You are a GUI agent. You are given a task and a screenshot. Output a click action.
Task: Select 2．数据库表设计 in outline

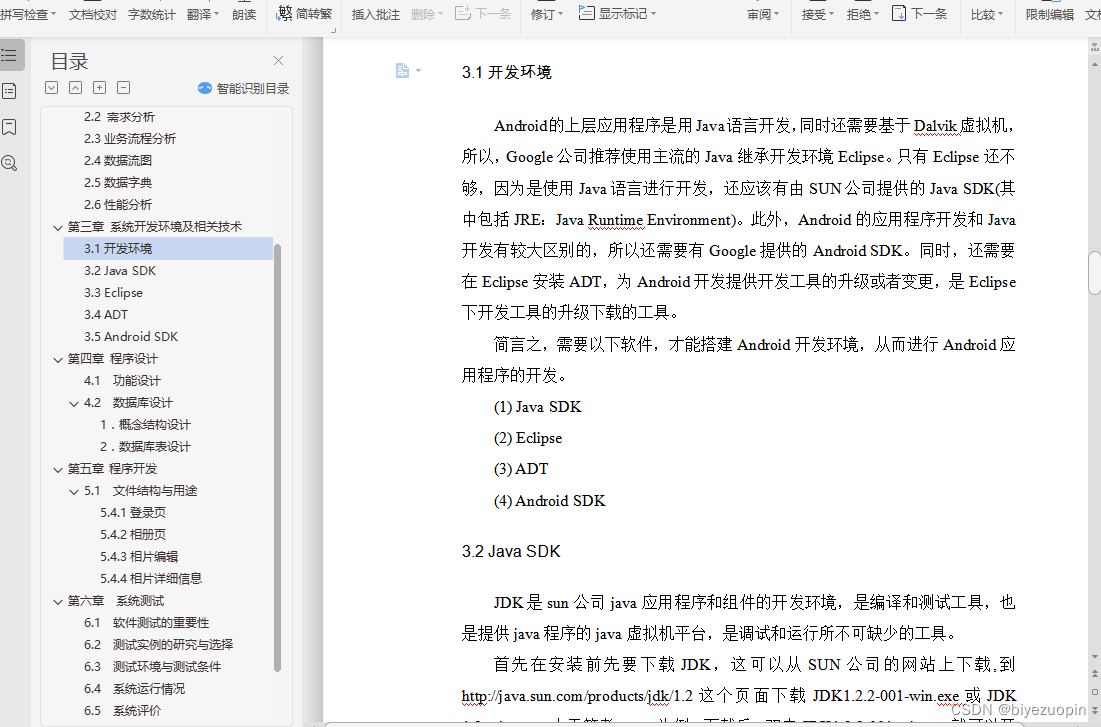pos(145,447)
